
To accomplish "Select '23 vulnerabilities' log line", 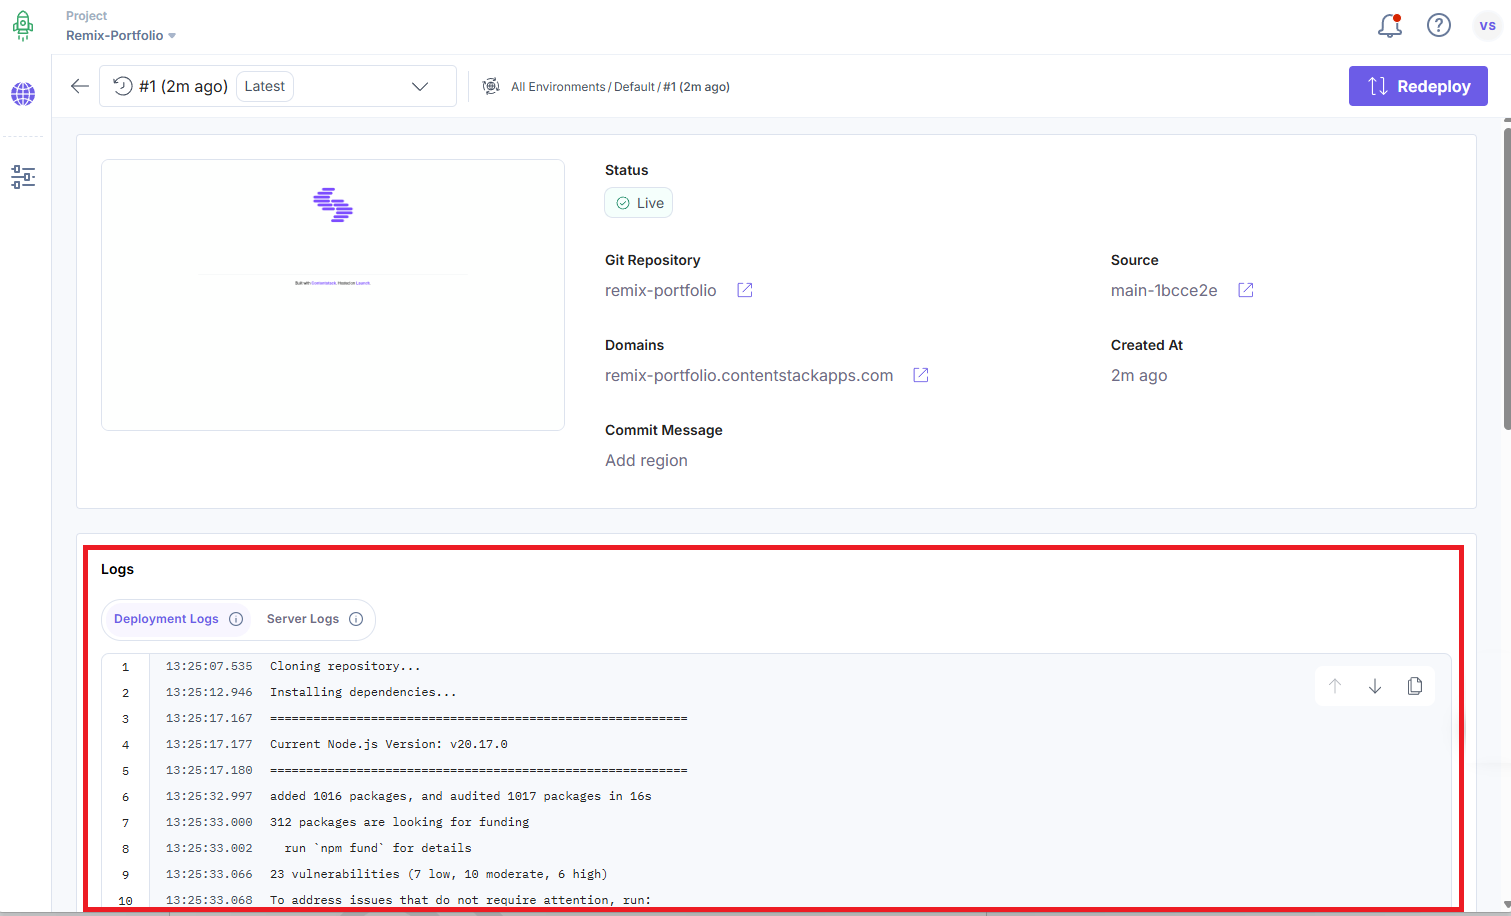I will (x=439, y=874).
